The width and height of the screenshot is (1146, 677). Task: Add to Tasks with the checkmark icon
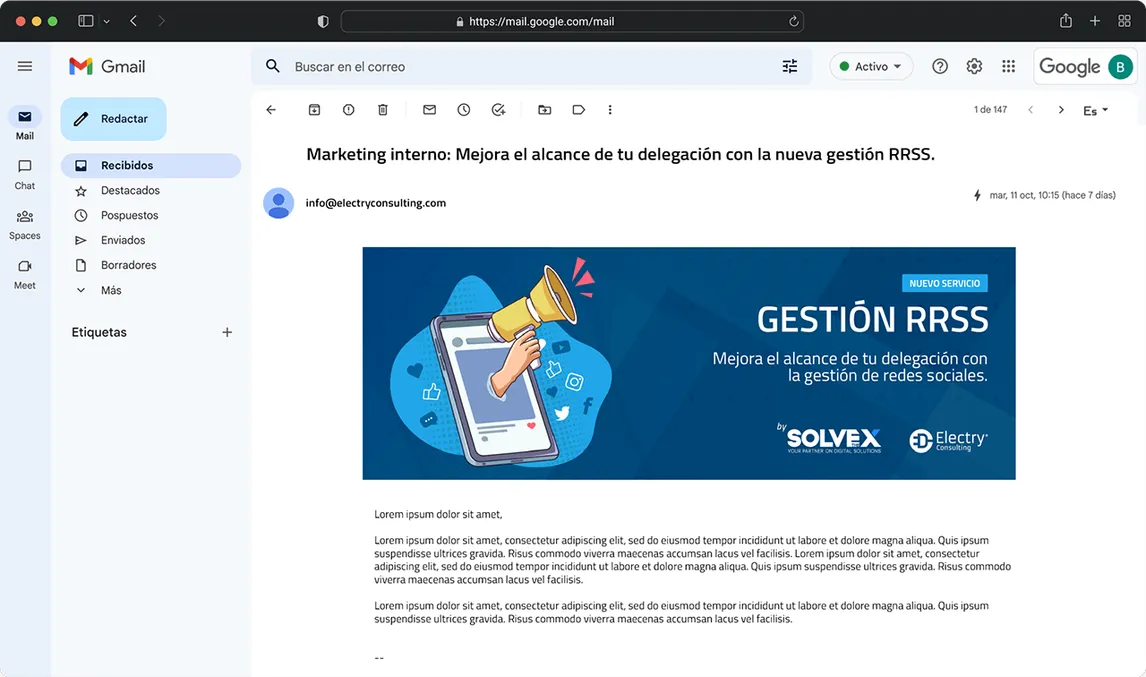pos(498,110)
